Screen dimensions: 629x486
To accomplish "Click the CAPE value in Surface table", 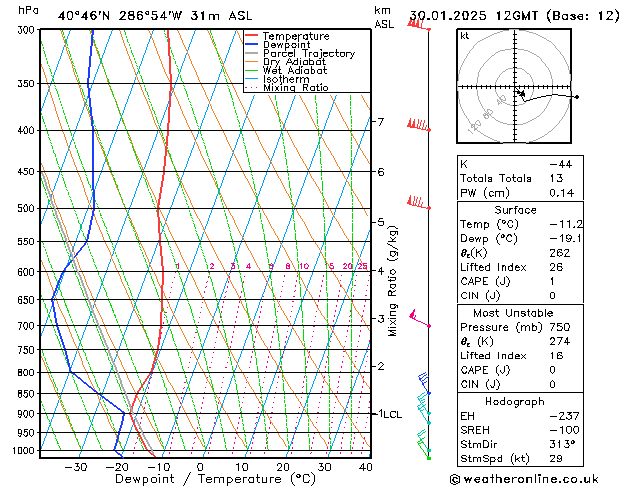I will [x=552, y=281].
